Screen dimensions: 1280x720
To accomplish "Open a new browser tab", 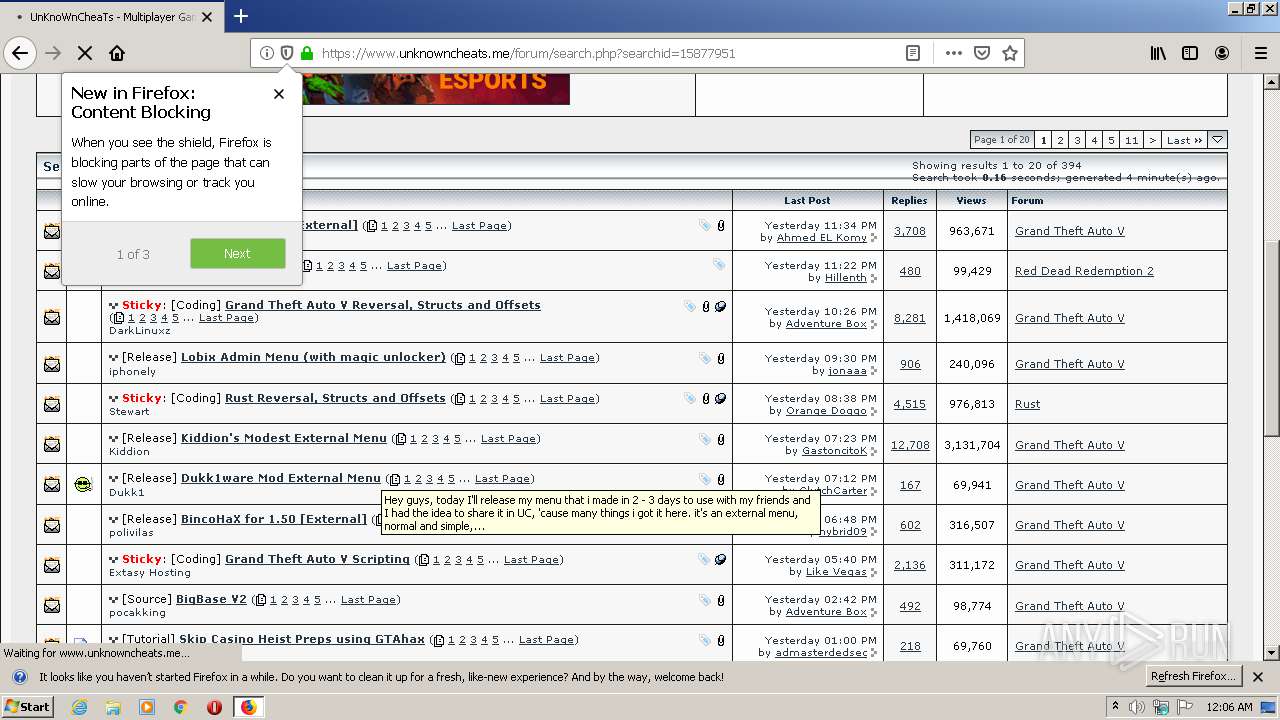I will (241, 16).
